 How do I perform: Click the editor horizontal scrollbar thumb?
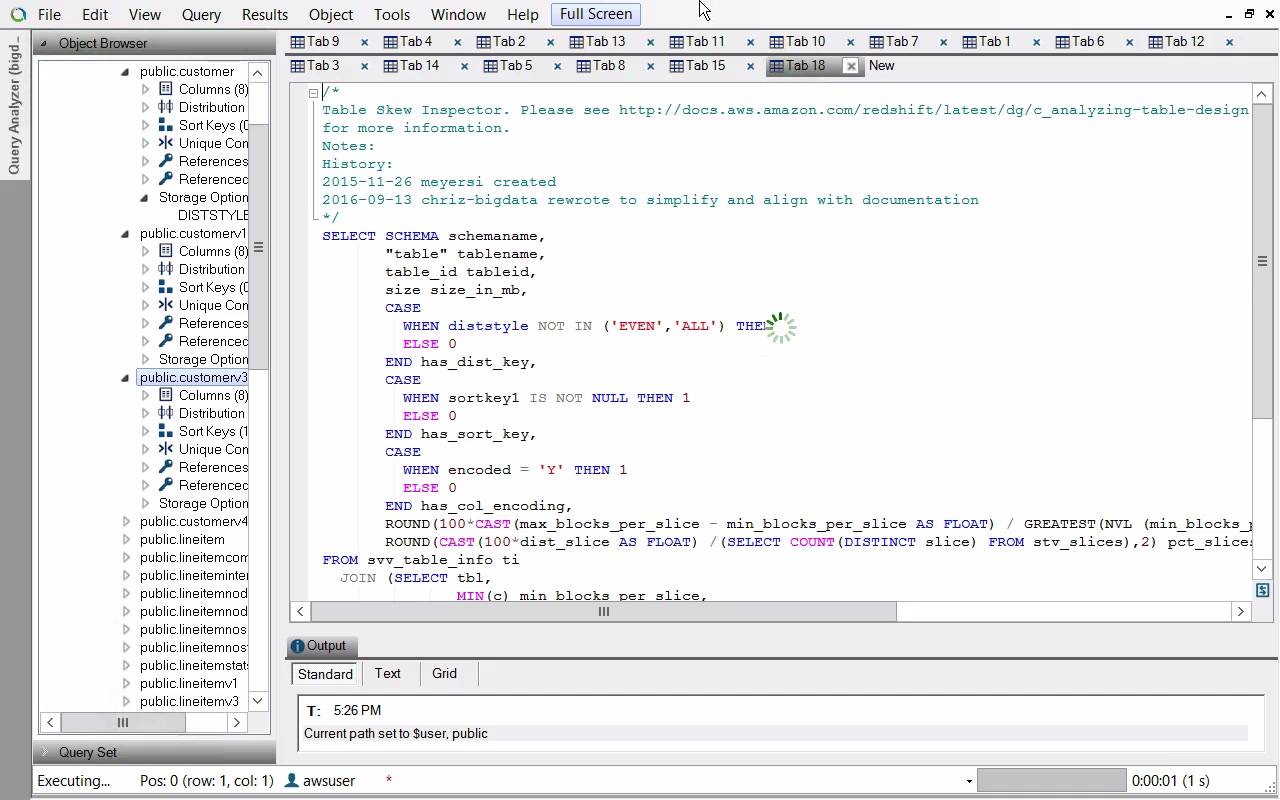(x=603, y=611)
